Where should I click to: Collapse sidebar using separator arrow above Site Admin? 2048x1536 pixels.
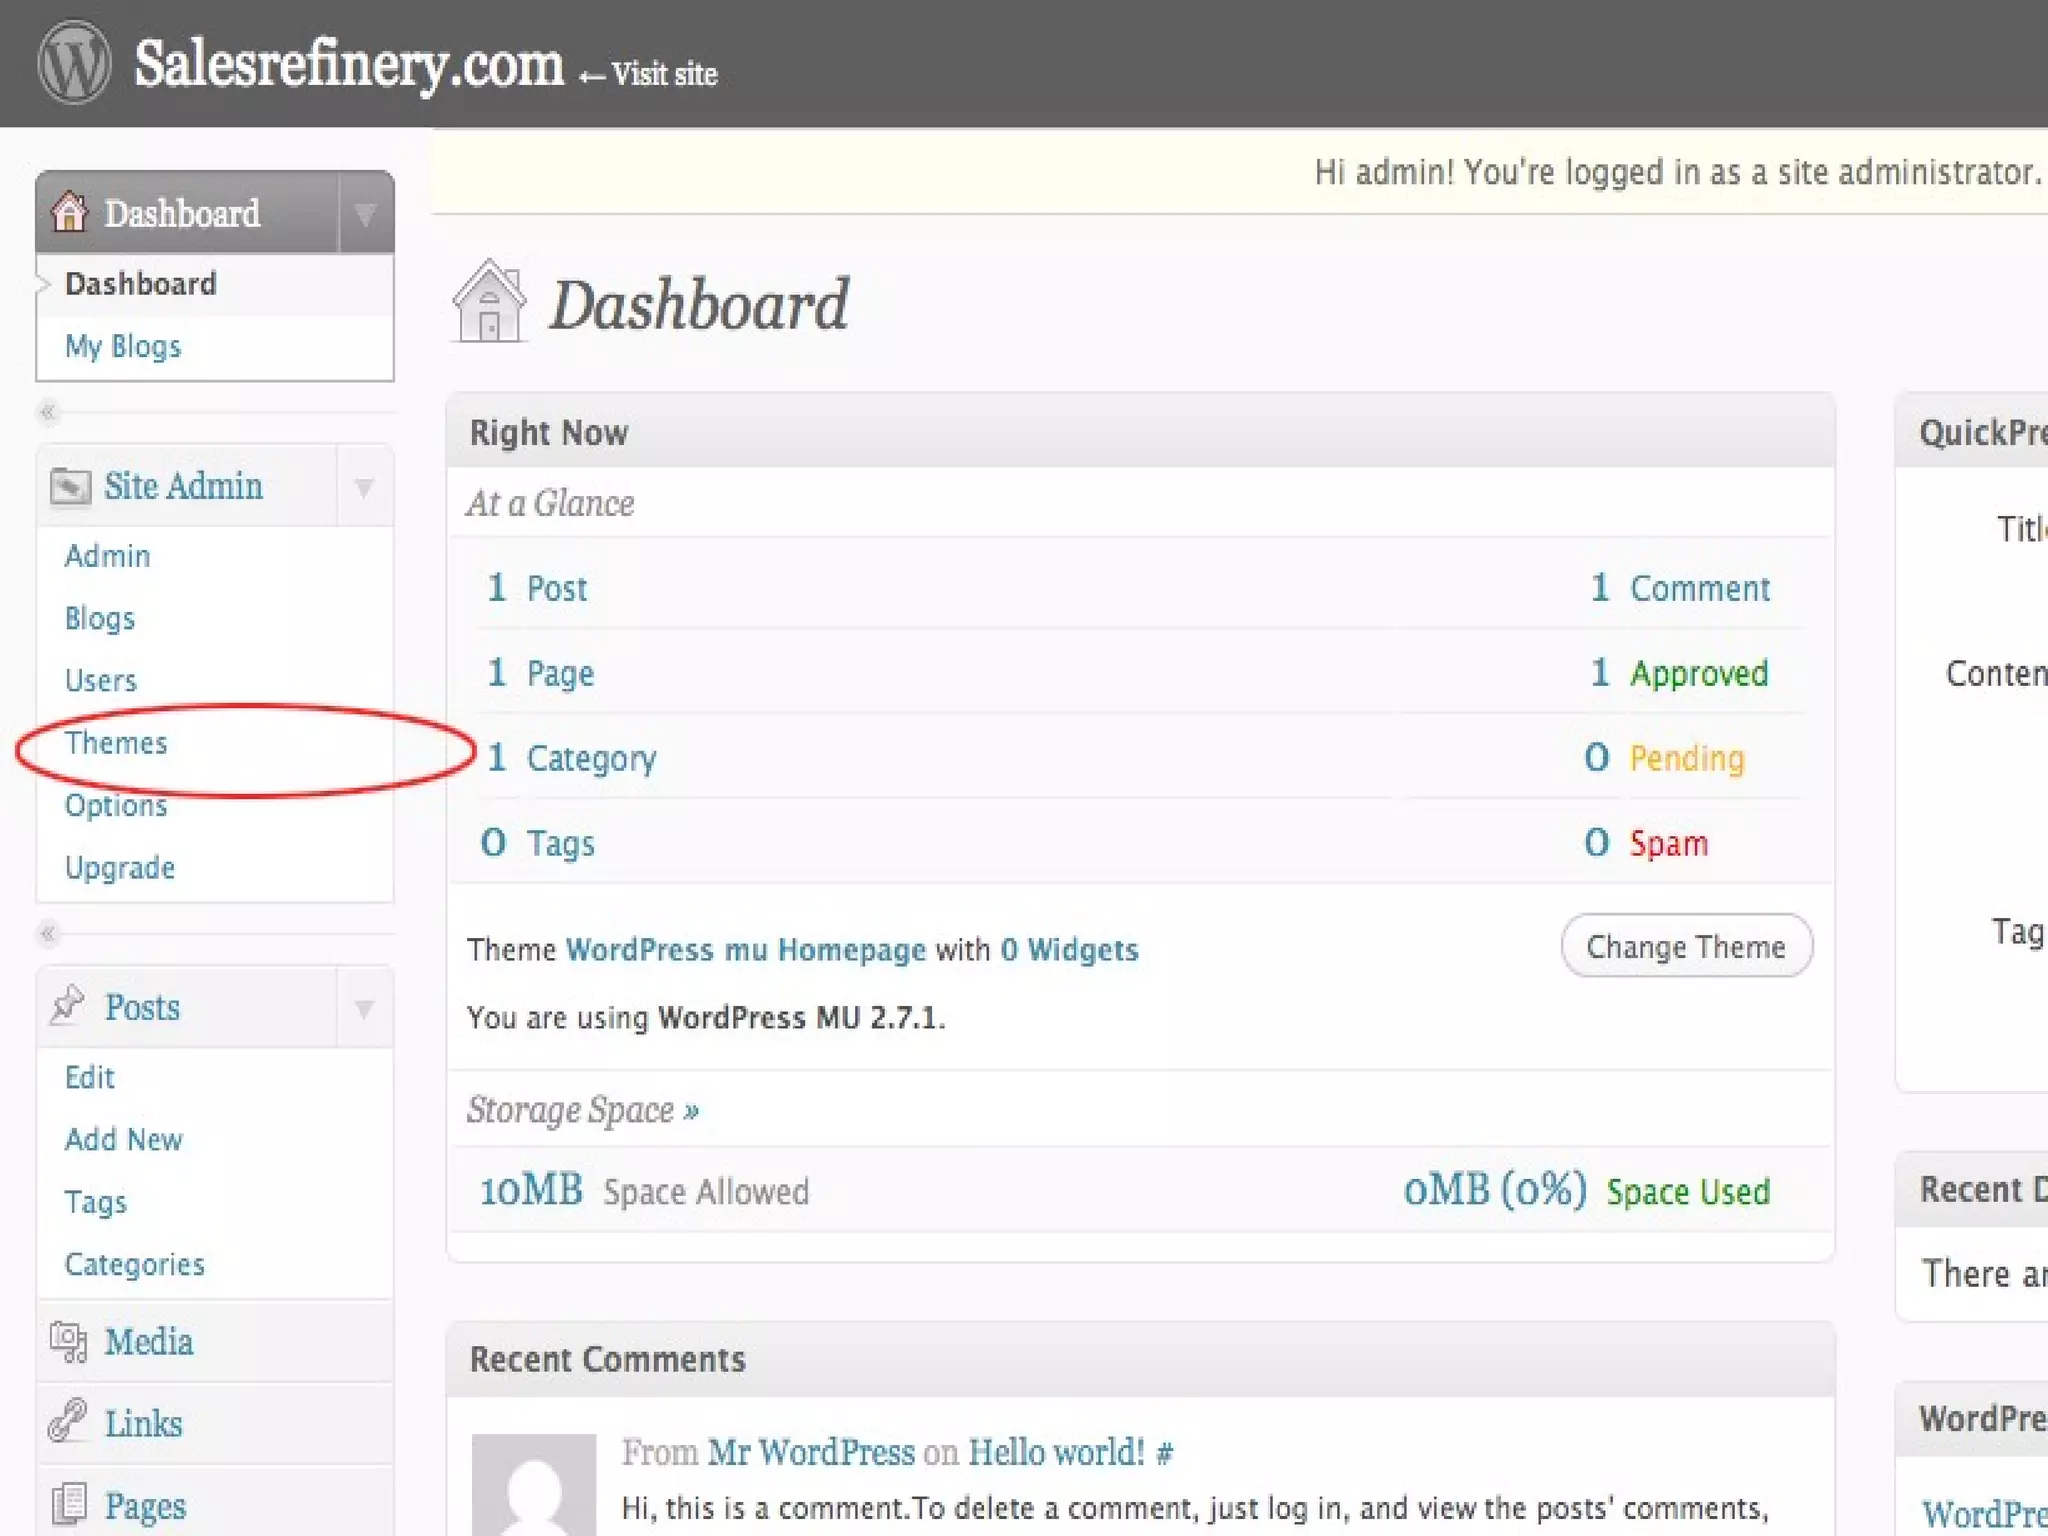[x=47, y=412]
